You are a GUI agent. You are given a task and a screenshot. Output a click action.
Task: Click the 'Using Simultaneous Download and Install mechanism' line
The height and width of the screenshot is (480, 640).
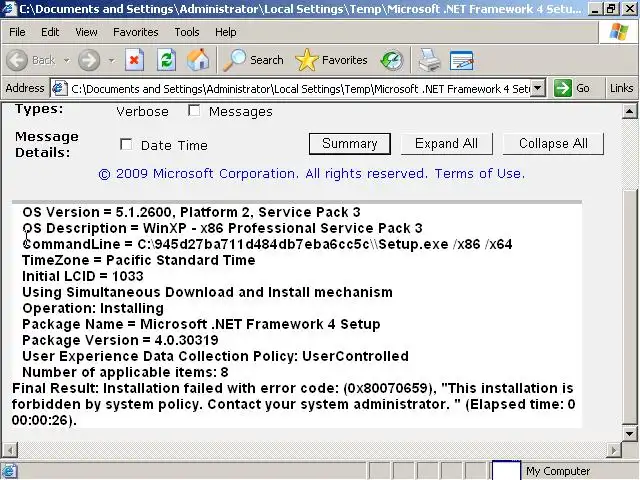click(207, 292)
